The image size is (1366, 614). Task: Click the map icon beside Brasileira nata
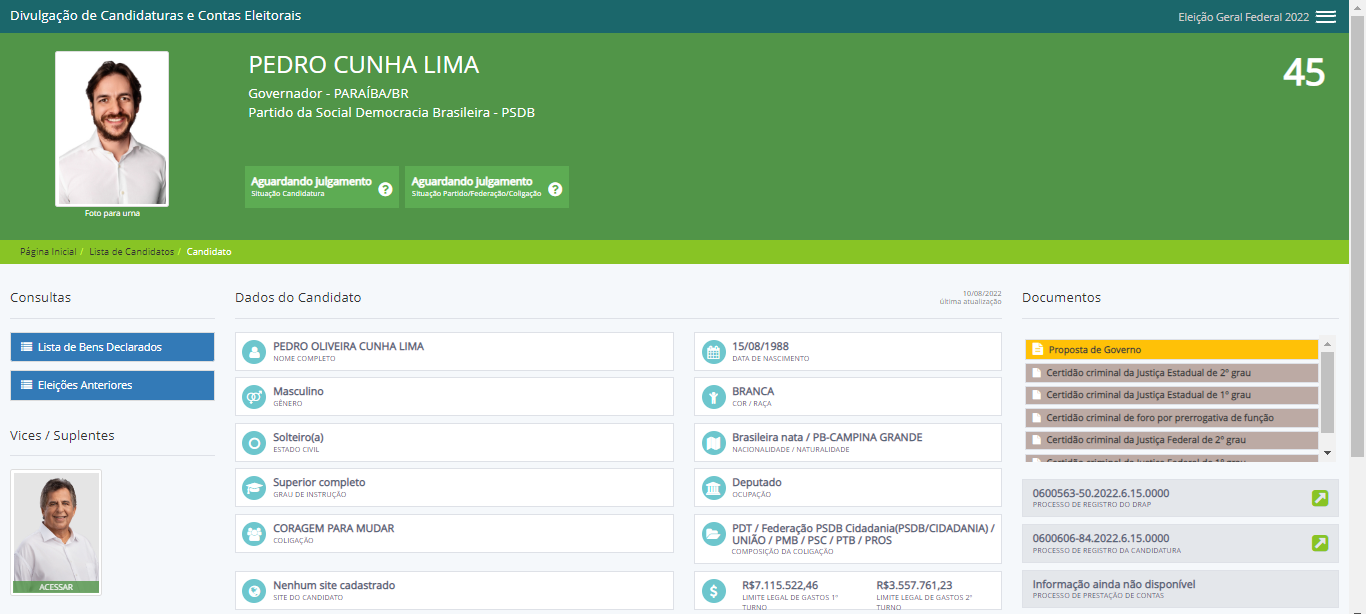coord(713,442)
